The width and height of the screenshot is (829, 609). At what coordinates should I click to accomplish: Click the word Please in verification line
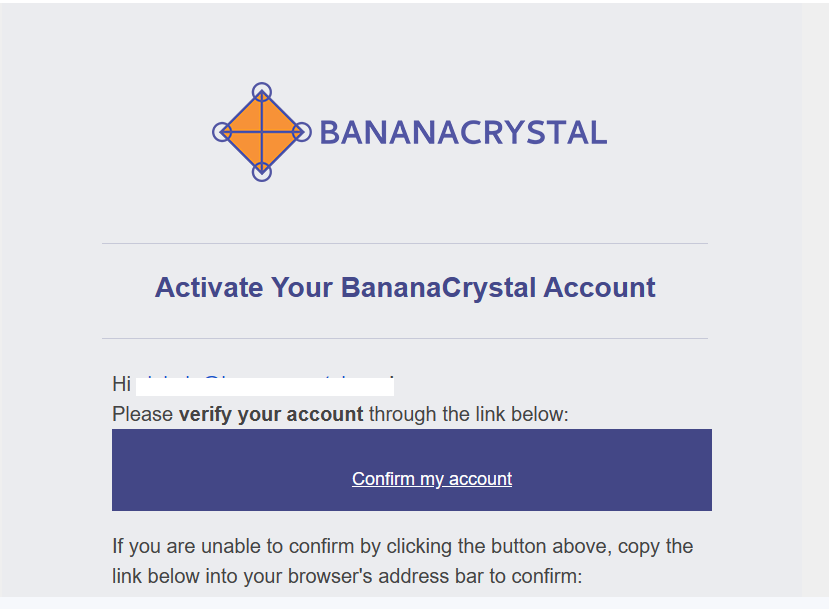tap(143, 414)
